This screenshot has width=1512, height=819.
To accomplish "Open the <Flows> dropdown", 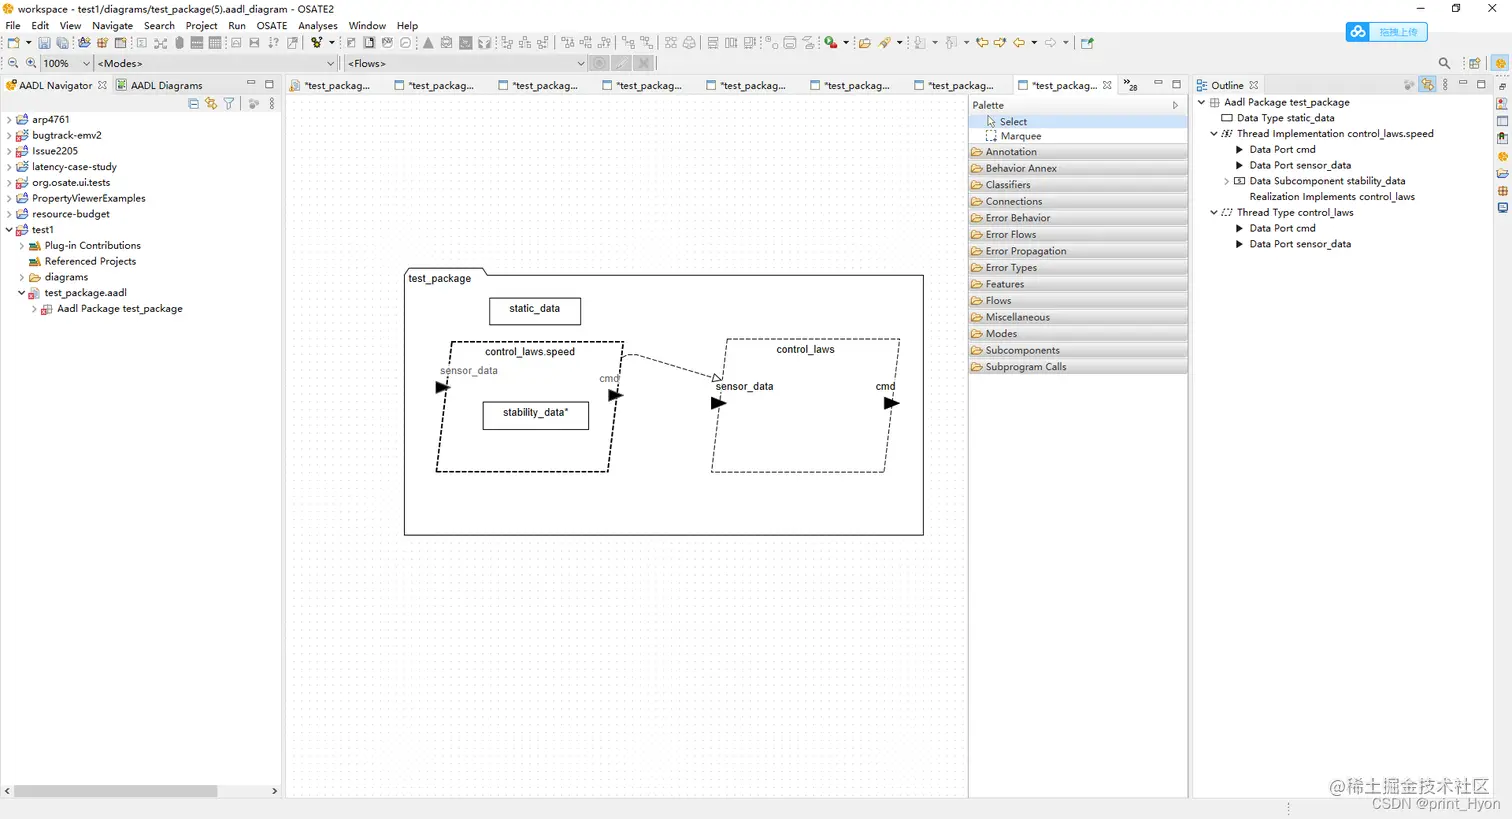I will pyautogui.click(x=580, y=63).
